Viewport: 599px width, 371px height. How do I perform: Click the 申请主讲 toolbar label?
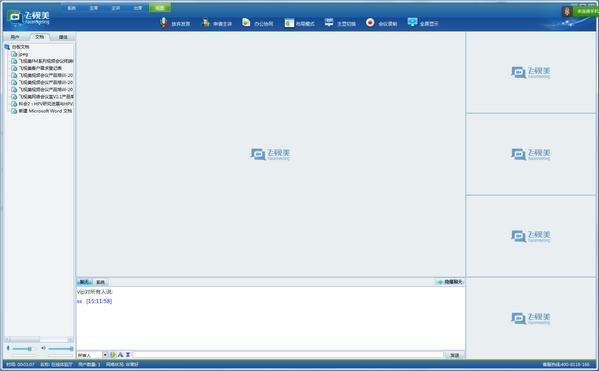click(222, 24)
